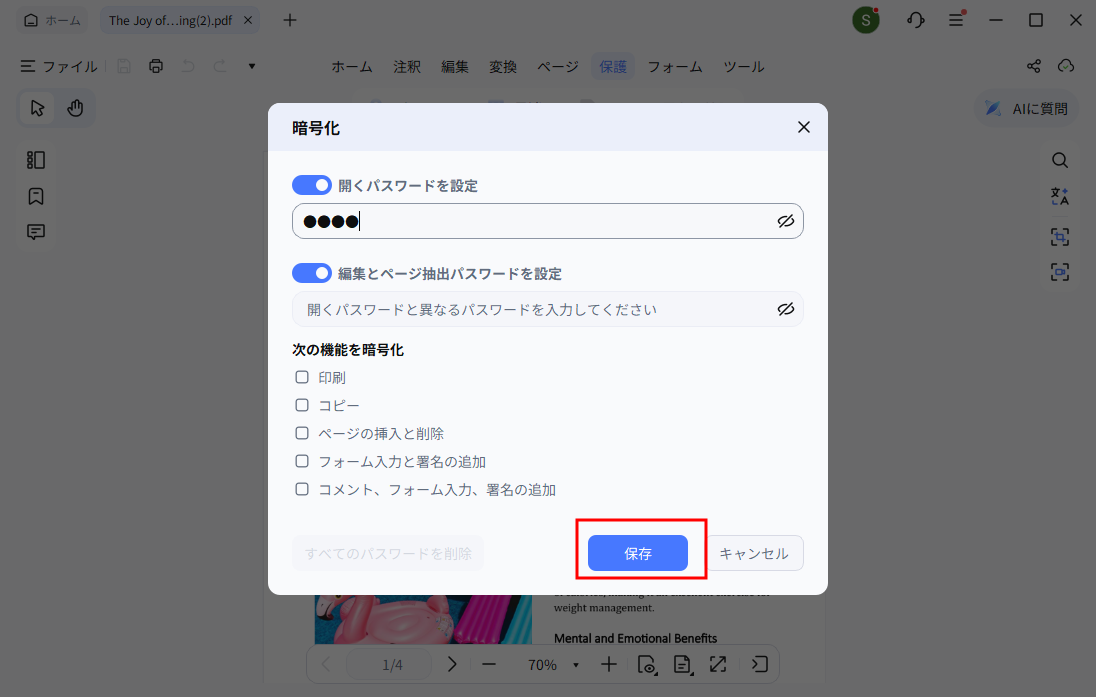Image resolution: width=1096 pixels, height=697 pixels.
Task: Open the bookmarks panel
Action: 35,195
